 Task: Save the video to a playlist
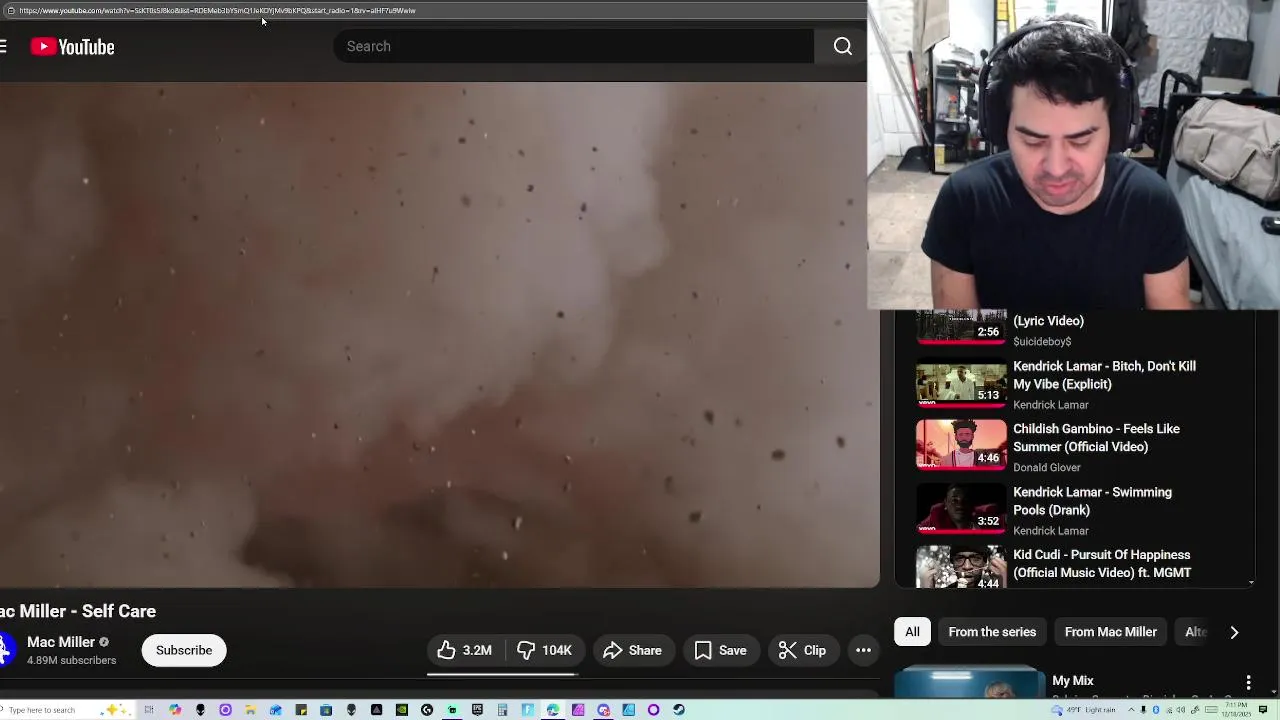click(x=721, y=650)
